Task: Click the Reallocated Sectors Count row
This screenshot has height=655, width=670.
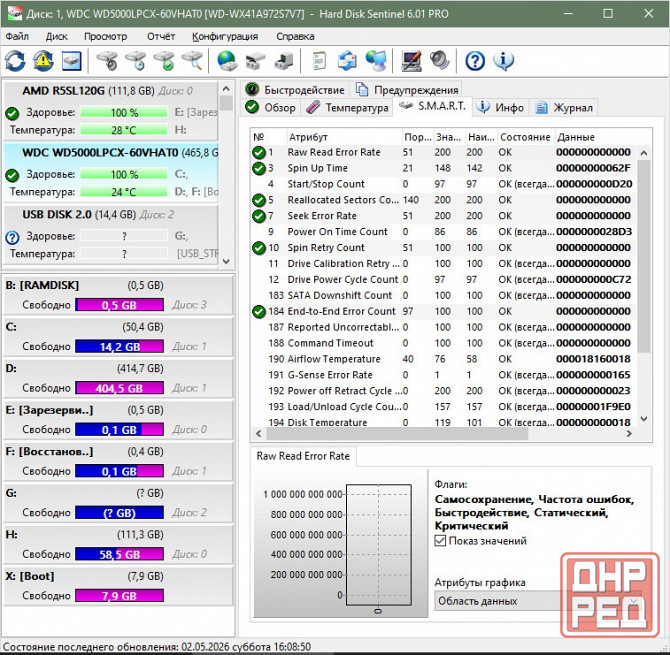Action: pyautogui.click(x=443, y=200)
